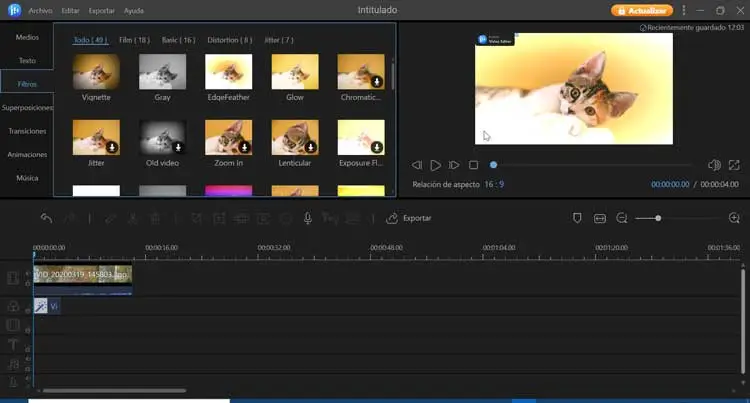The image size is (750, 403).
Task: Click the pencil Edit icon in toolbar
Action: [x=110, y=218]
